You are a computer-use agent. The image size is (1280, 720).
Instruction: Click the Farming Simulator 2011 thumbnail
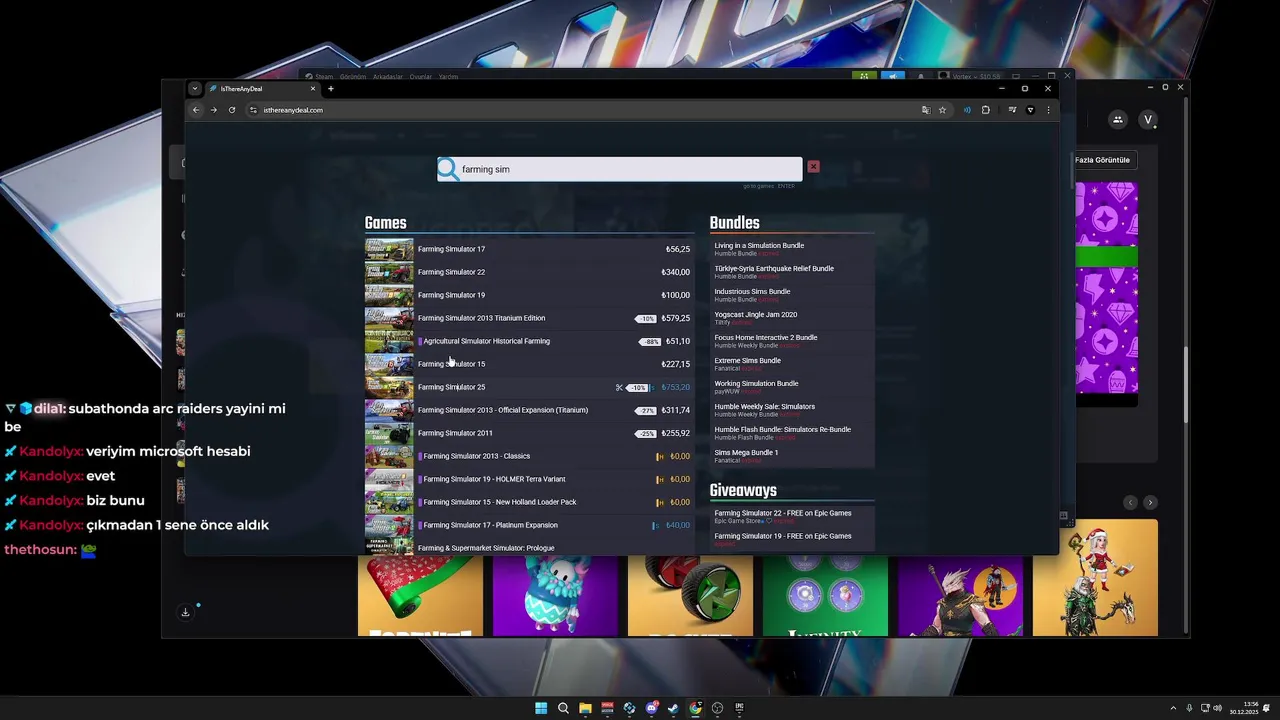tap(389, 433)
